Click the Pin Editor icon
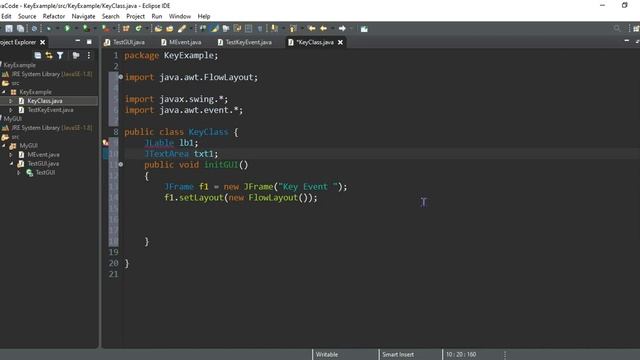 [364, 29]
